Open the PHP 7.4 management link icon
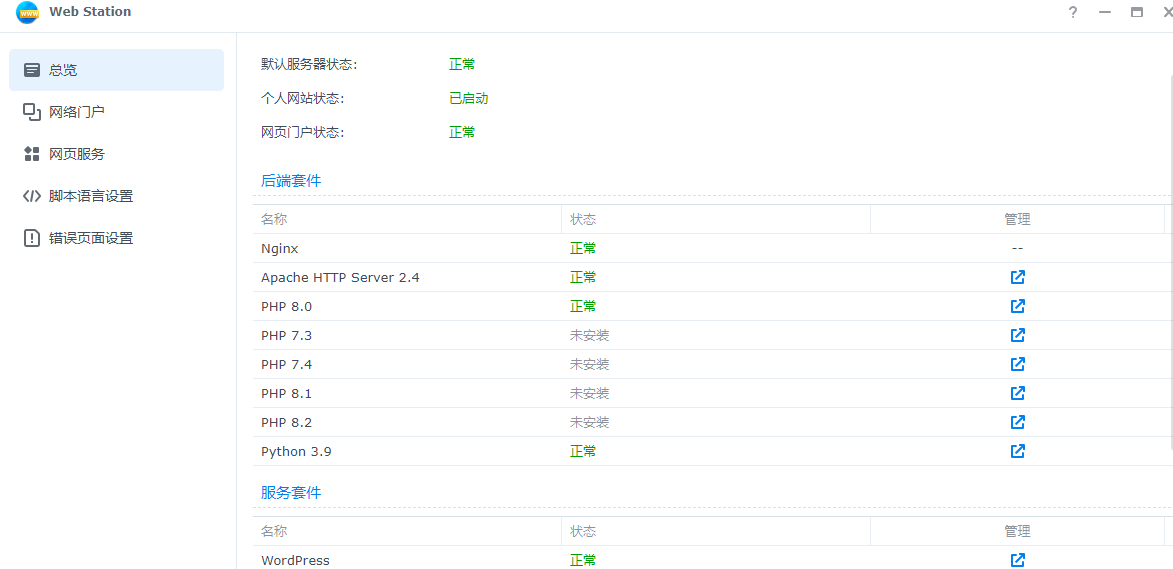The image size is (1173, 569). tap(1017, 364)
